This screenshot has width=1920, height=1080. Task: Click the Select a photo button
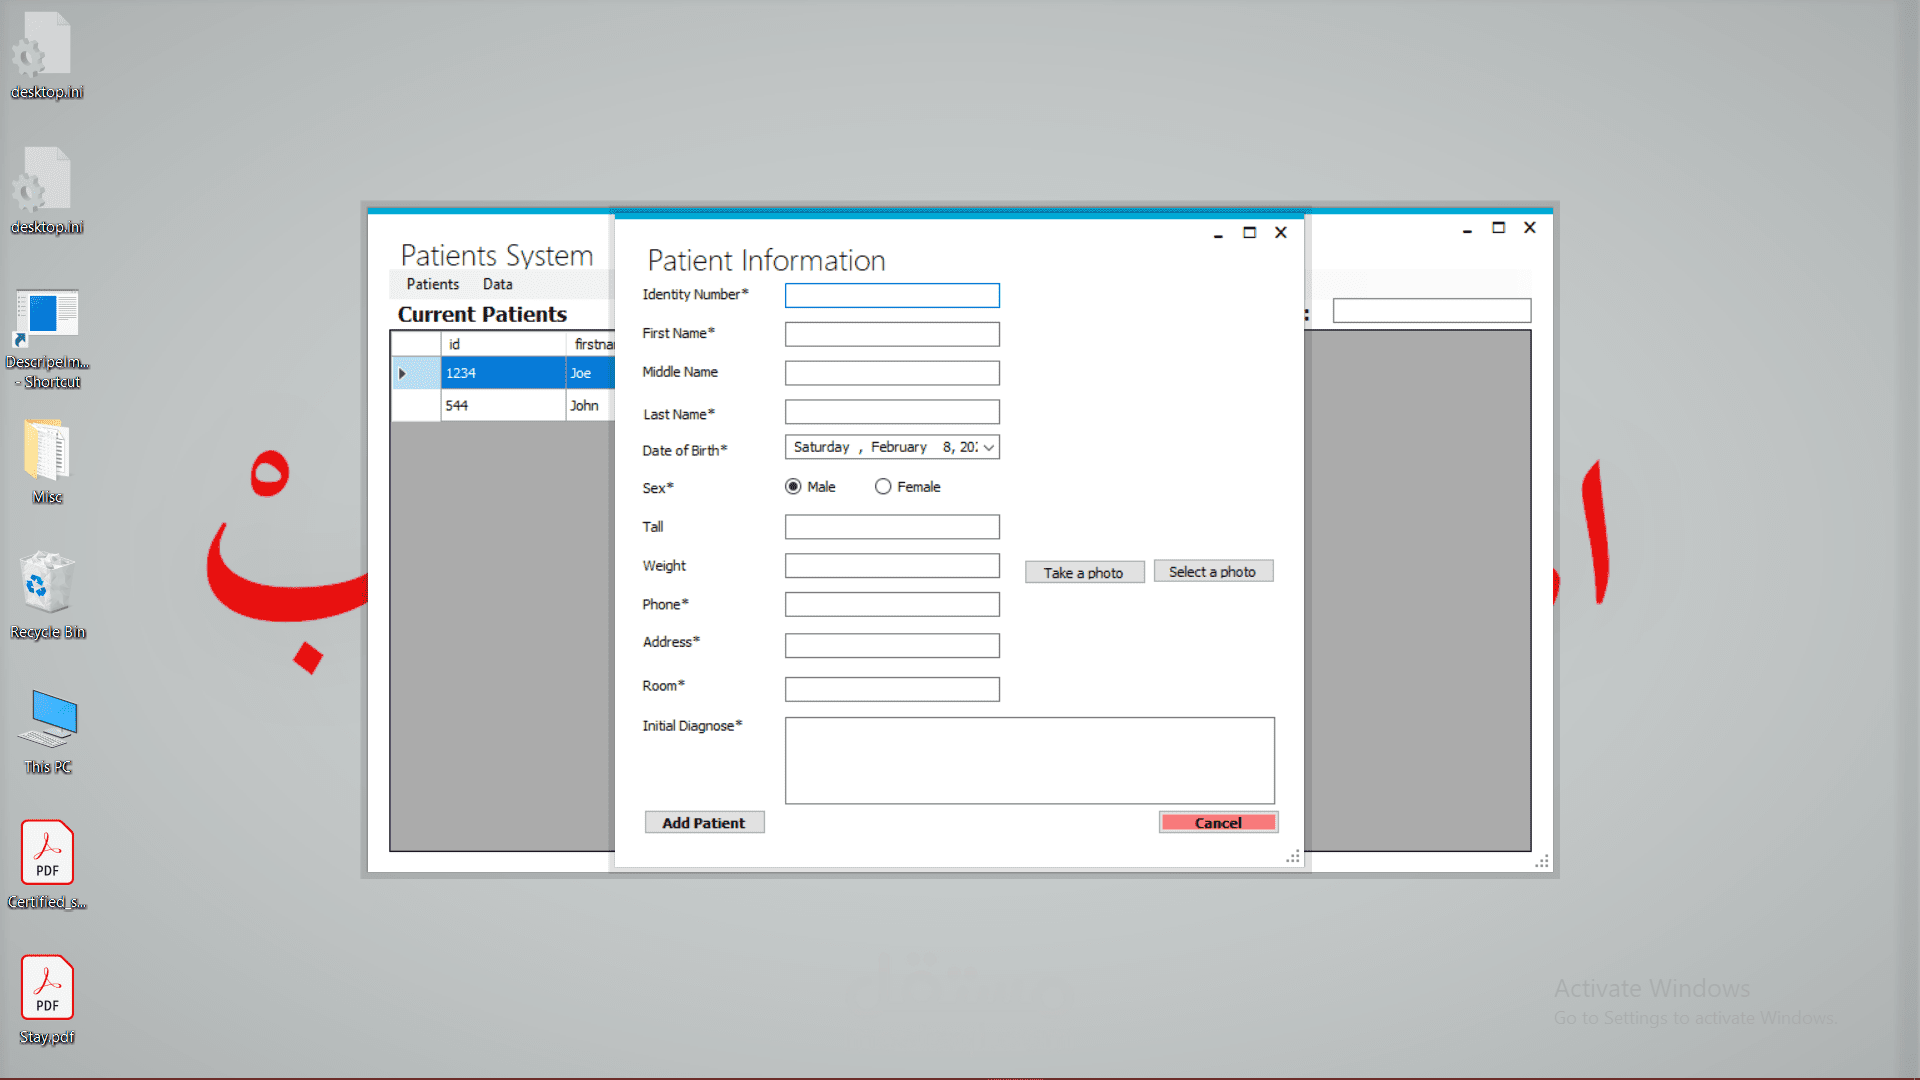pyautogui.click(x=1212, y=572)
